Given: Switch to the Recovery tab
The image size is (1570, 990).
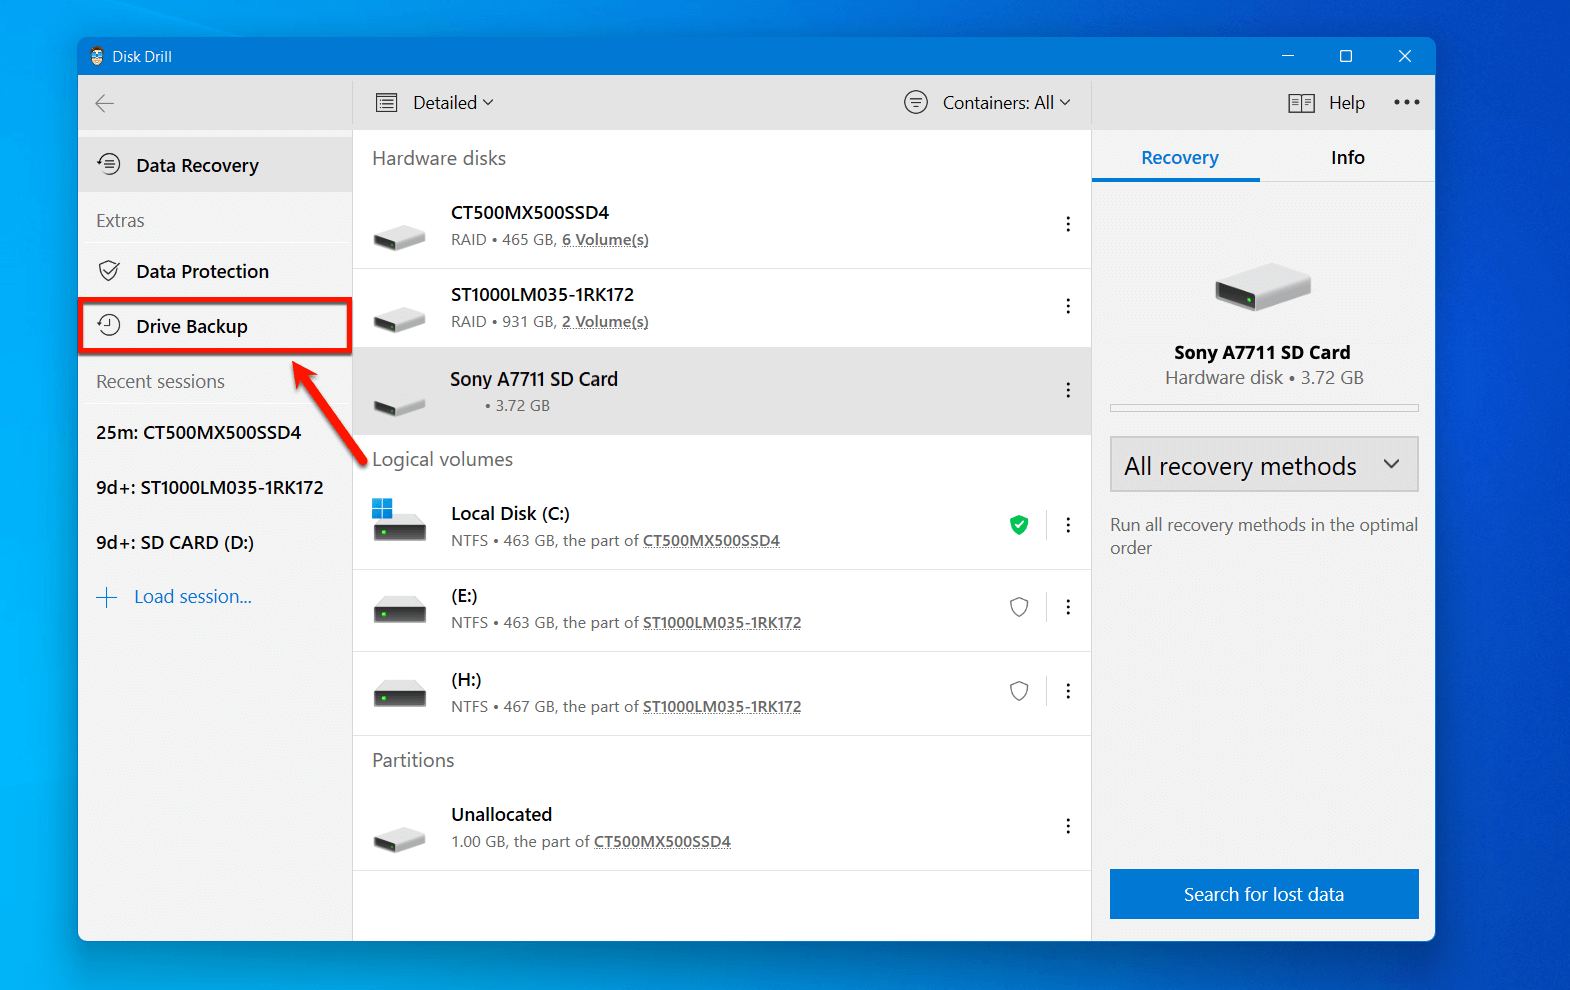Looking at the screenshot, I should click(x=1180, y=158).
